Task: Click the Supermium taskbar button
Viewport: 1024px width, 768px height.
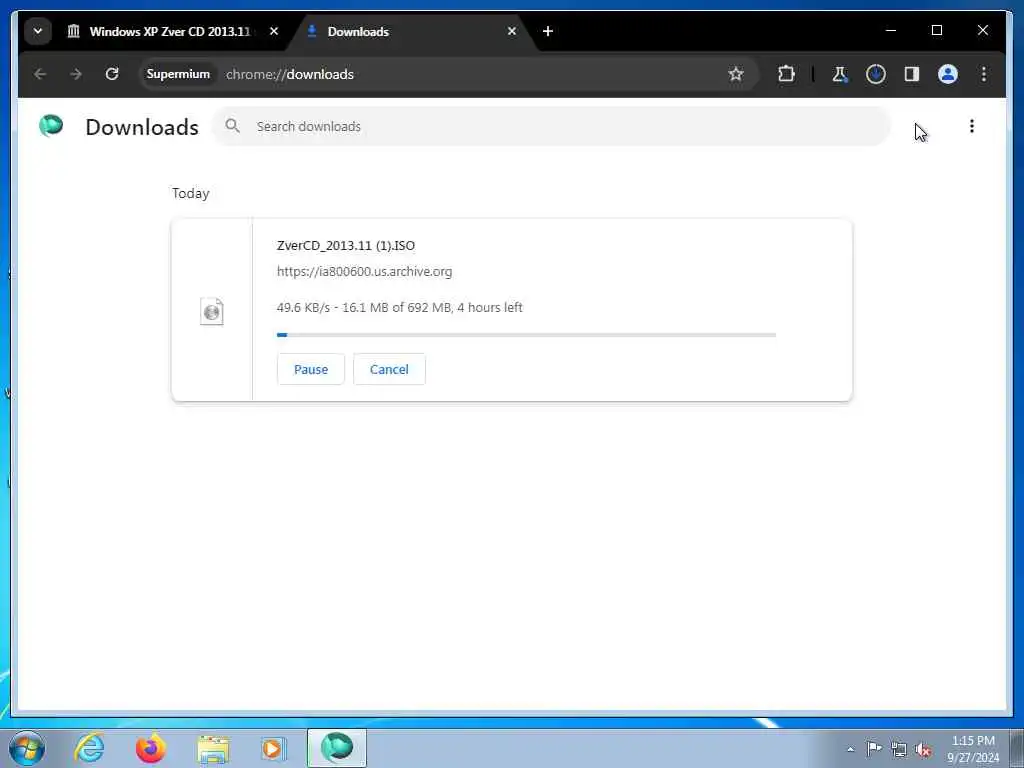Action: click(337, 748)
